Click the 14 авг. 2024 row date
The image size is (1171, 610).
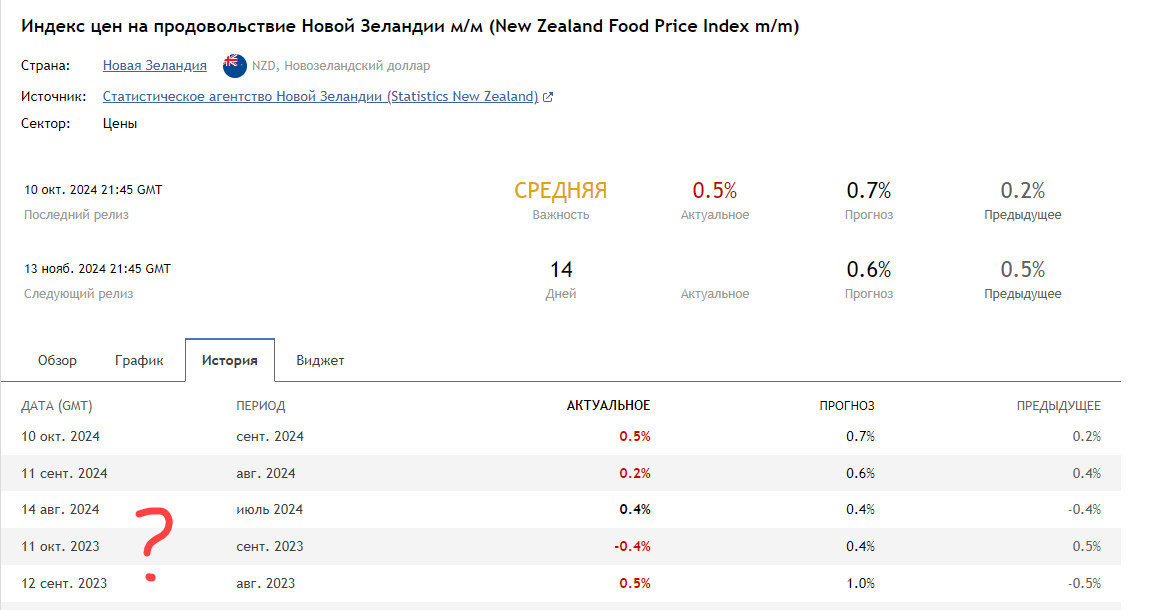point(61,510)
